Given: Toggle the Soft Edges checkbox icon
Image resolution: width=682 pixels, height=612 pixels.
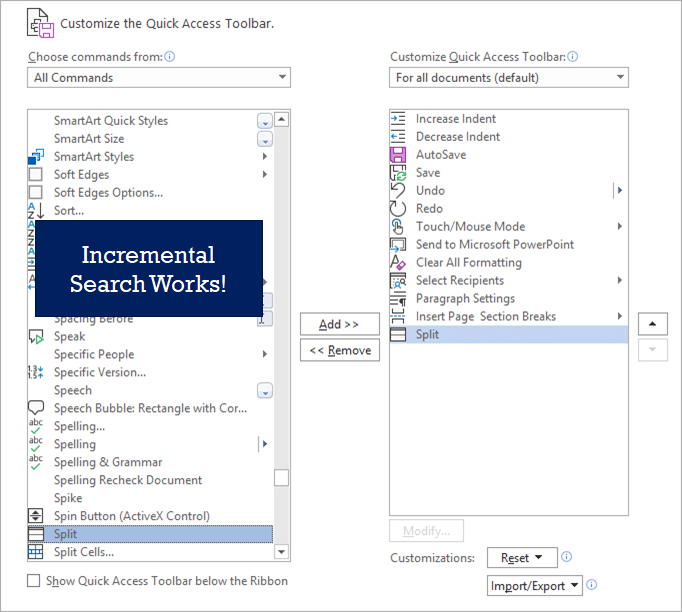Looking at the screenshot, I should [x=36, y=175].
